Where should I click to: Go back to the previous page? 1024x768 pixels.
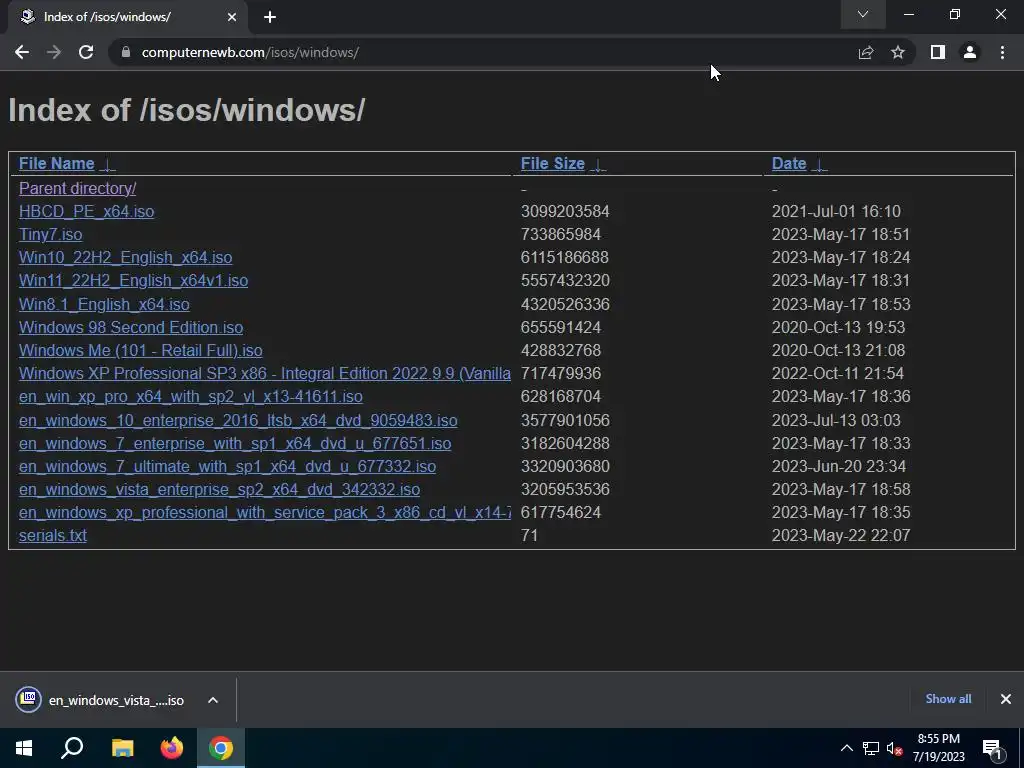22,52
